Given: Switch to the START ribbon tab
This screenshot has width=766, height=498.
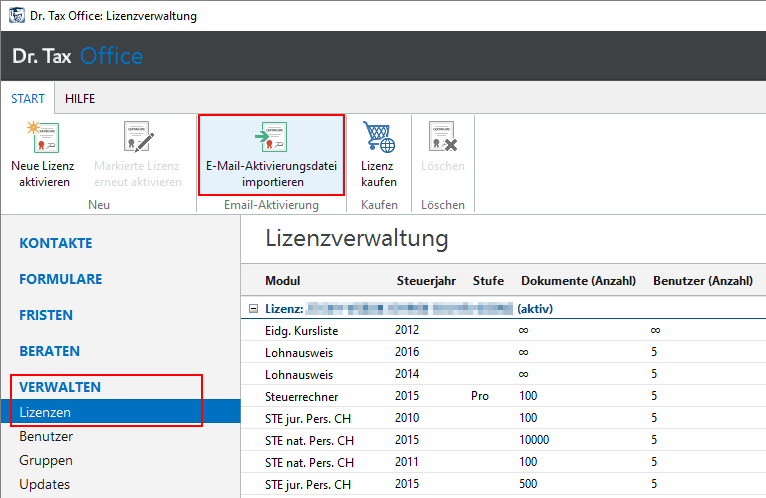Looking at the screenshot, I should (x=28, y=99).
